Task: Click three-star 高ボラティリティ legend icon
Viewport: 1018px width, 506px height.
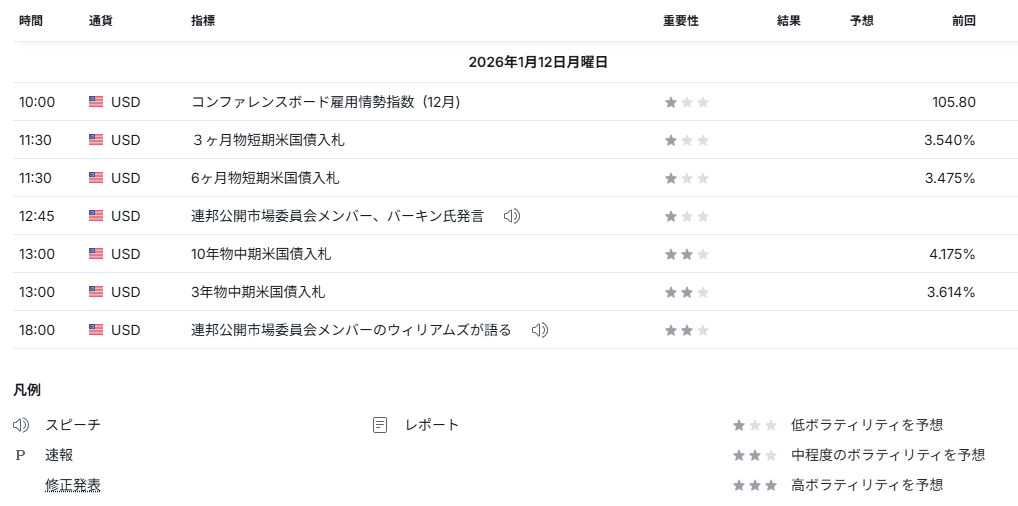Action: 754,485
